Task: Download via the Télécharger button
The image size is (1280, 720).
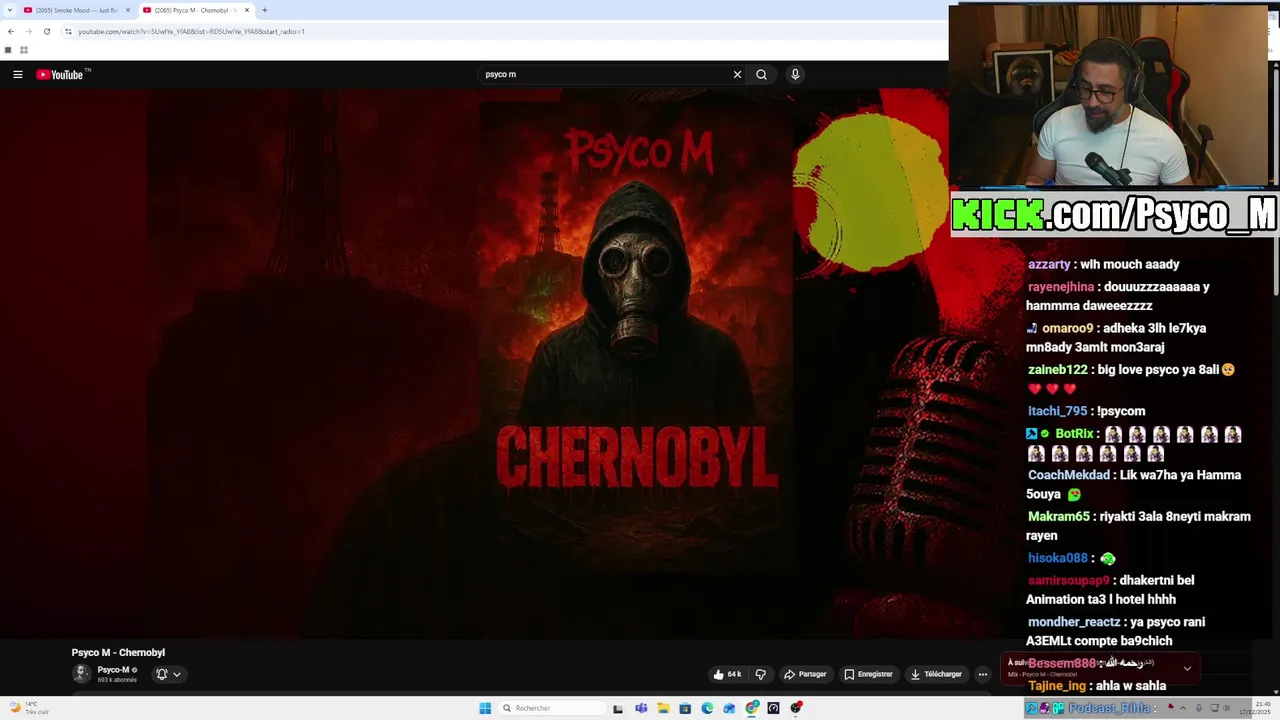Action: coord(936,674)
